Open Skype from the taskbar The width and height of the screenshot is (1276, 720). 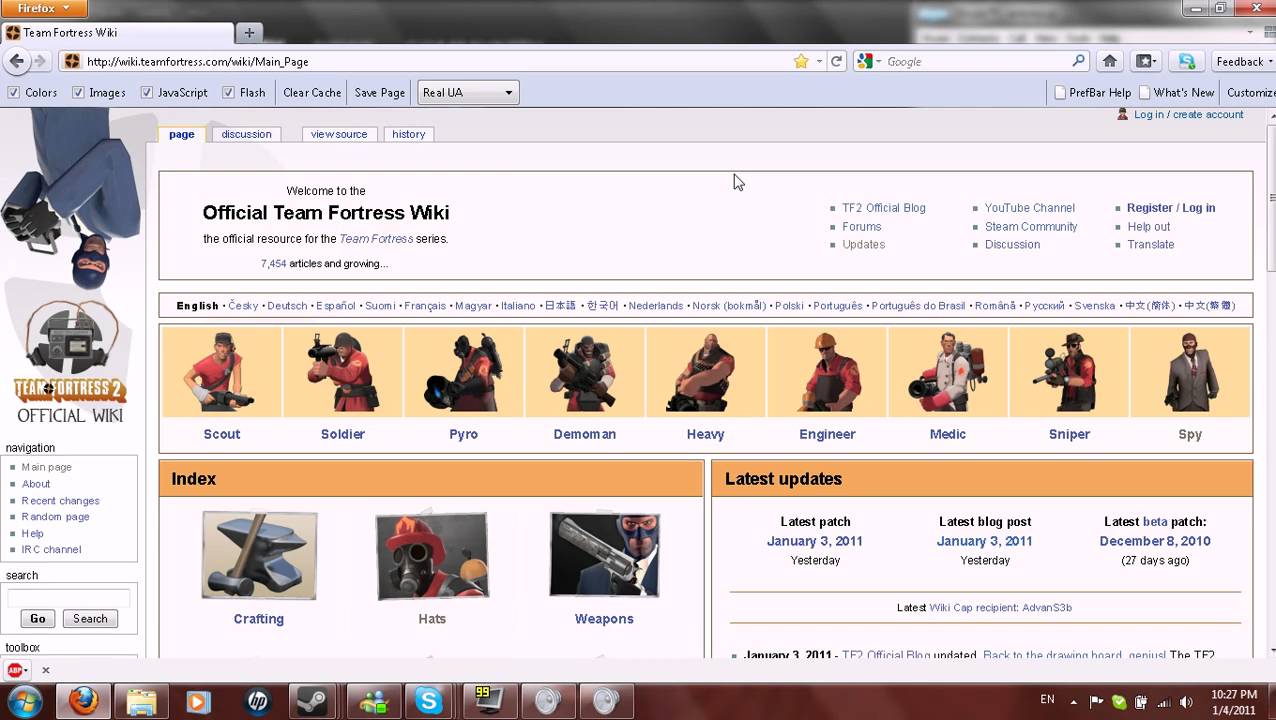point(429,702)
